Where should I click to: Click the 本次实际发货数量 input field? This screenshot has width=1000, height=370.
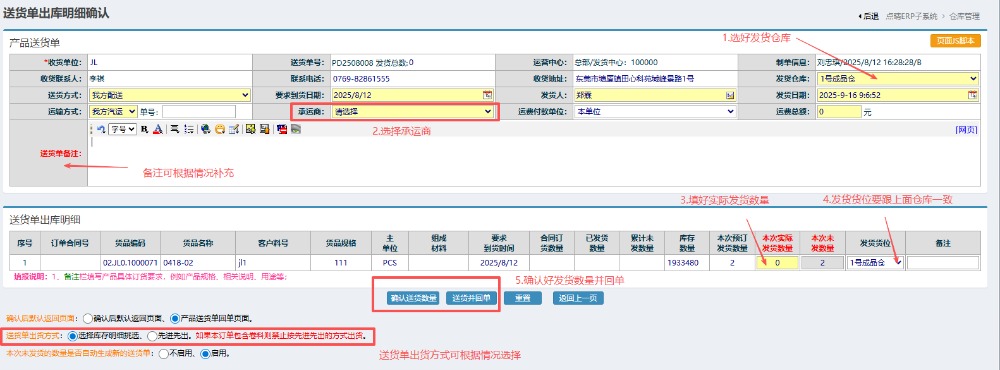tap(777, 263)
